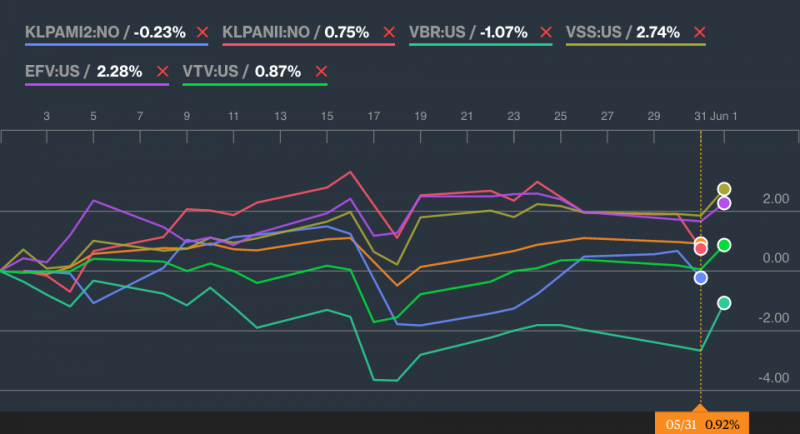Click the 15 date label on axis
This screenshot has height=434, width=800.
[x=327, y=116]
